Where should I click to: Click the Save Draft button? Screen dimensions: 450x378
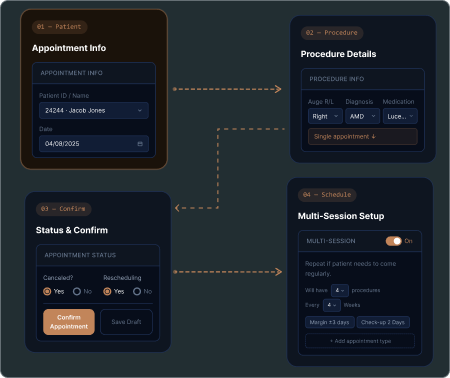[126, 322]
